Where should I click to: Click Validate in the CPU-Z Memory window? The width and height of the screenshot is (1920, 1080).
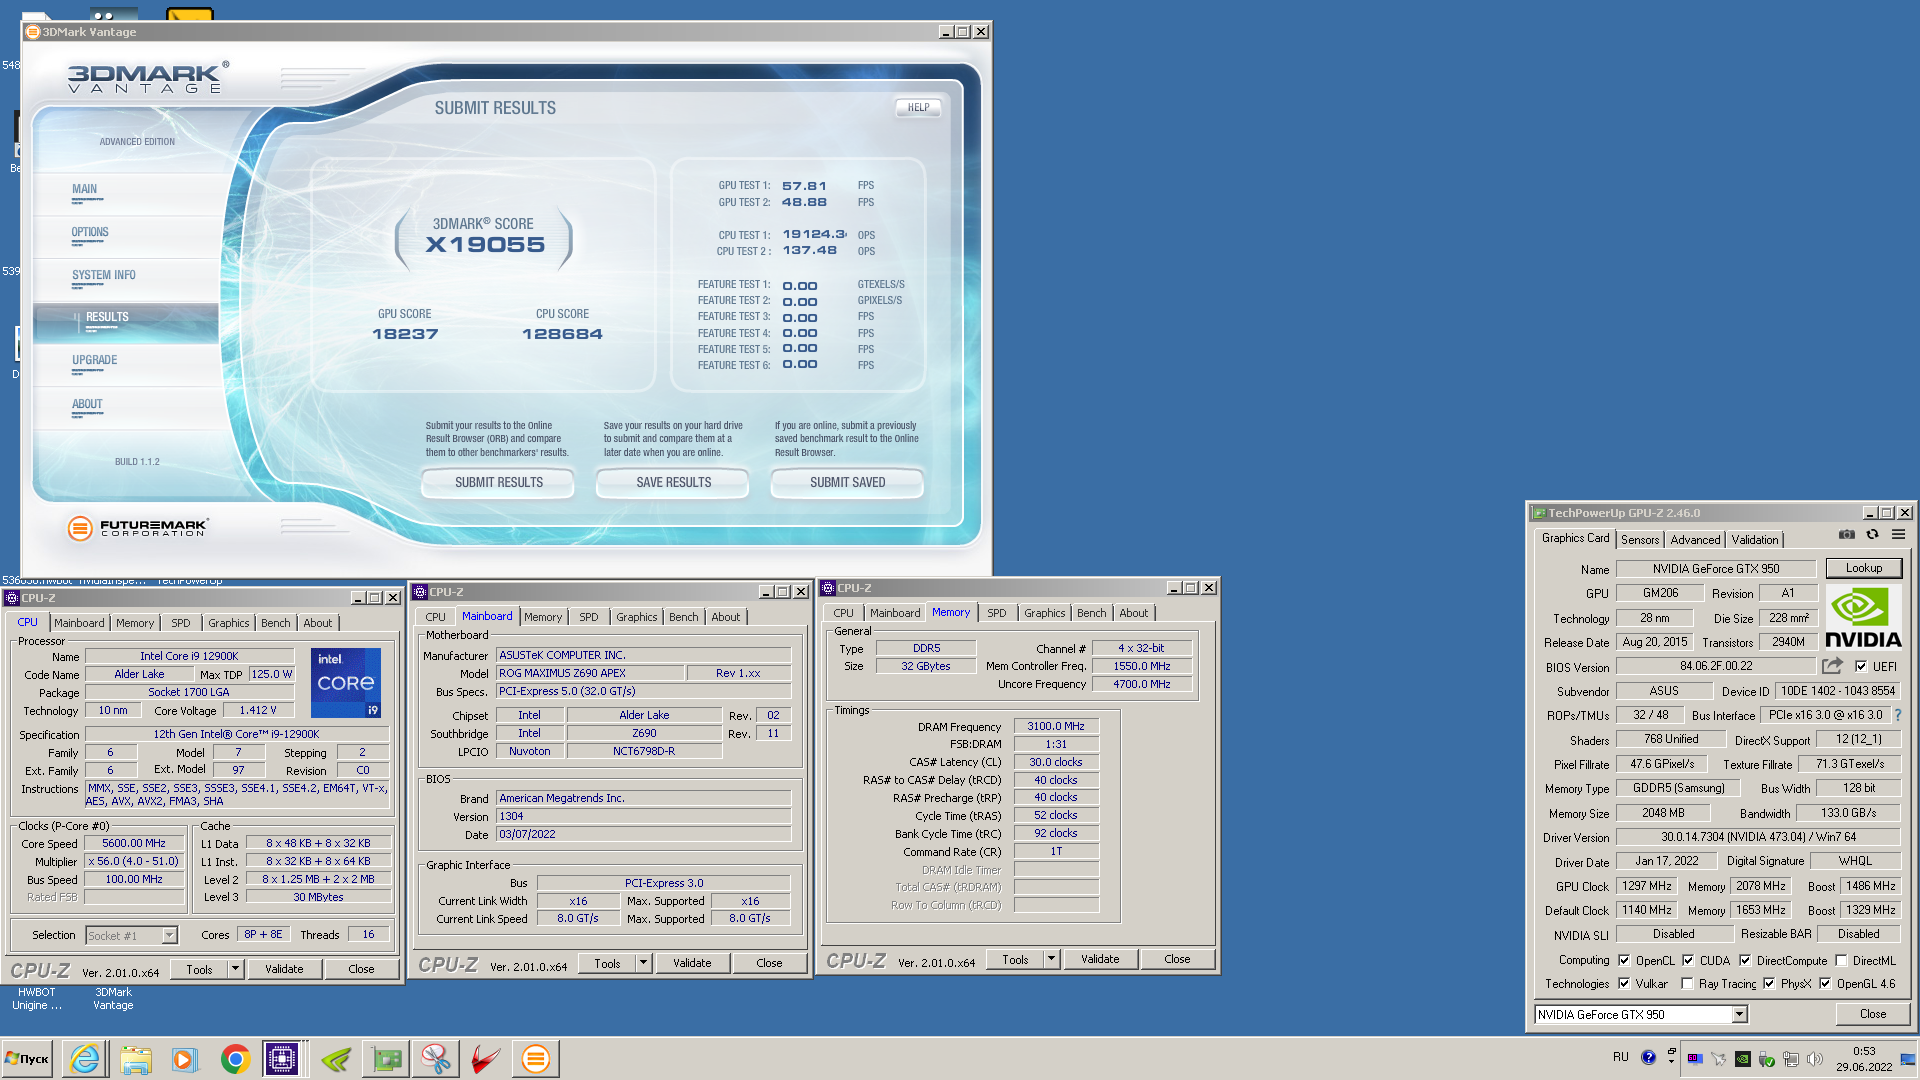1100,960
